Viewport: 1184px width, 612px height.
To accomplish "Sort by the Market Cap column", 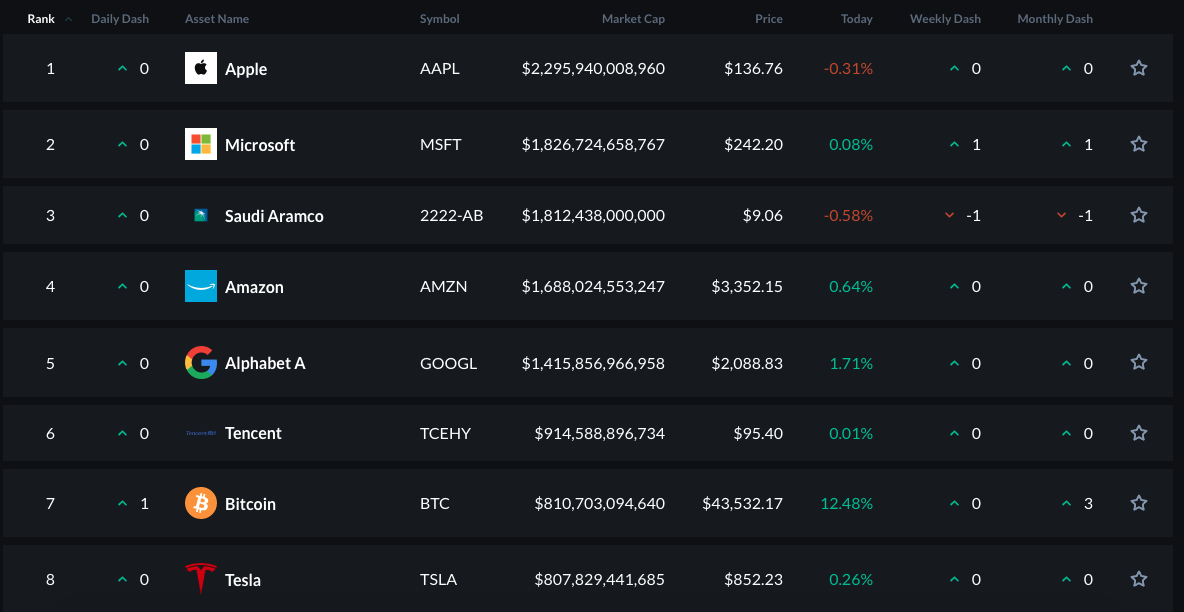I will click(633, 19).
